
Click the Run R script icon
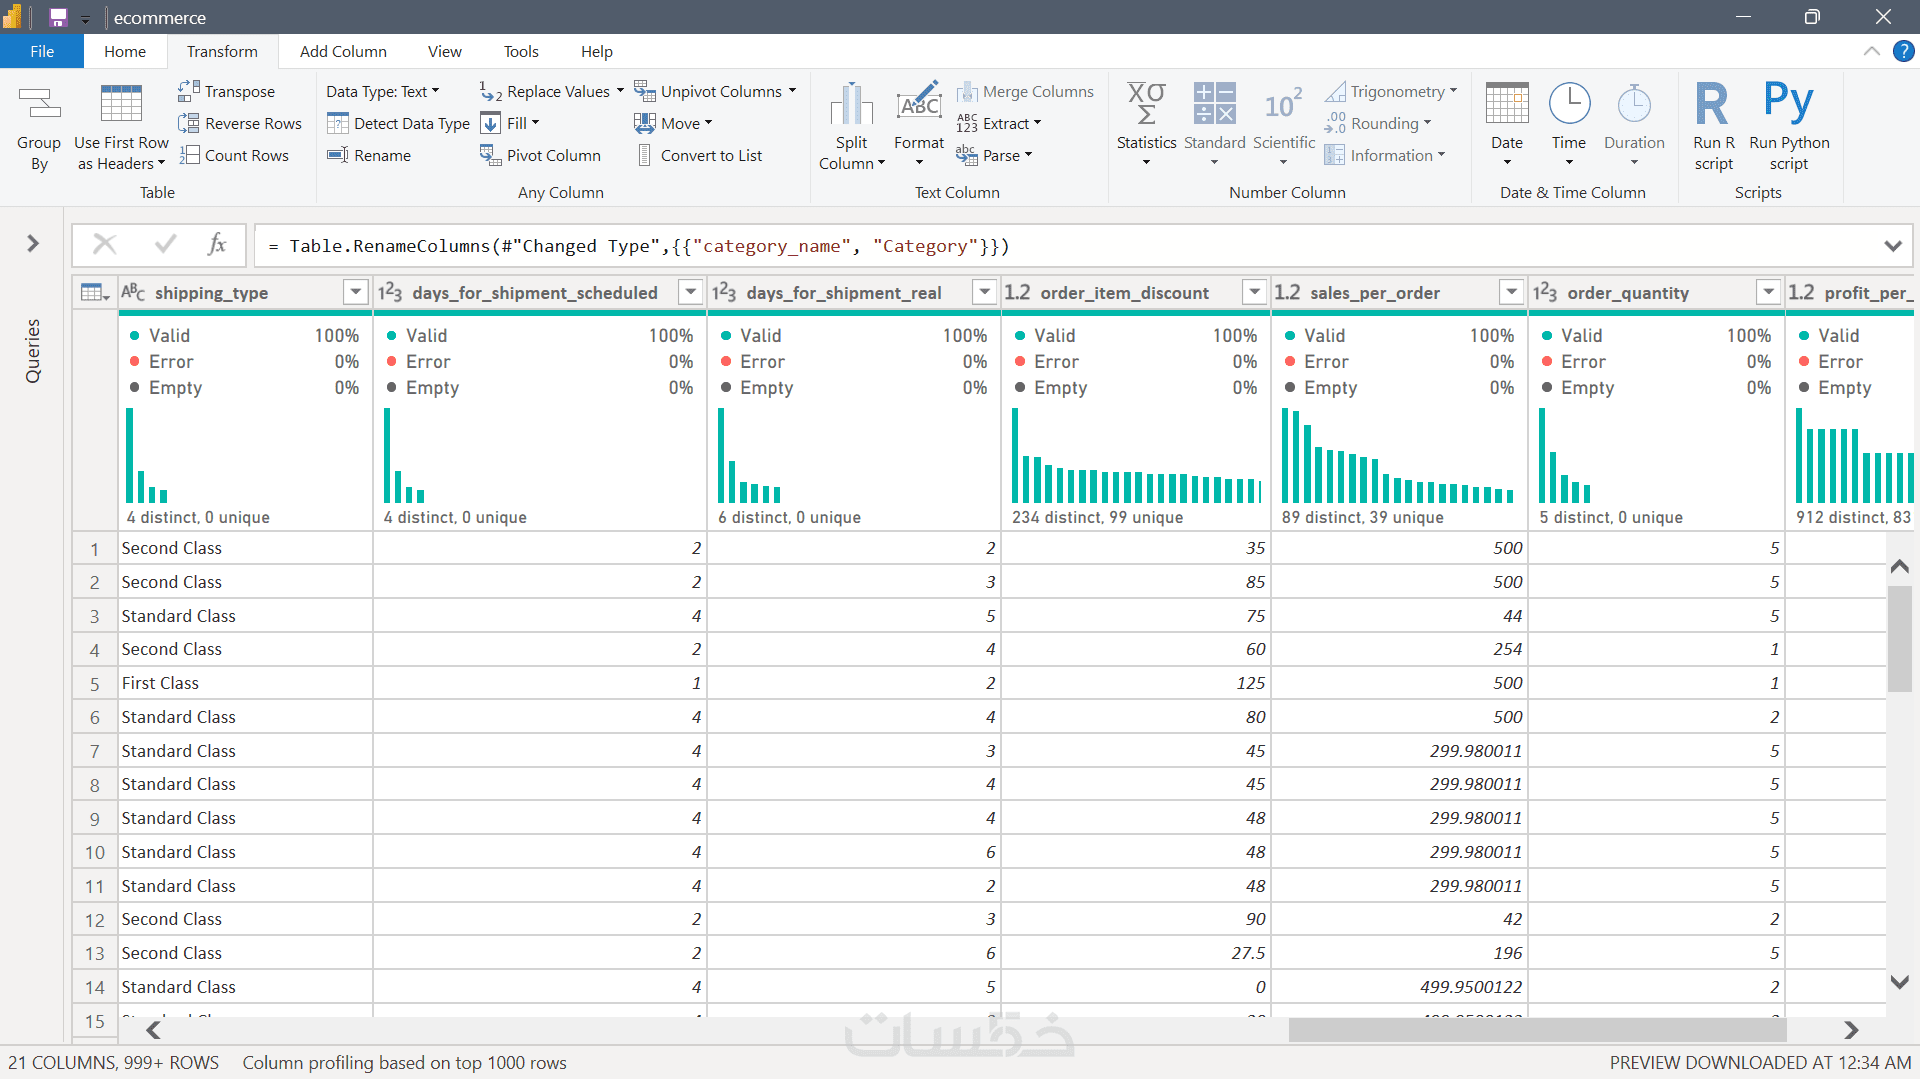pos(1713,105)
